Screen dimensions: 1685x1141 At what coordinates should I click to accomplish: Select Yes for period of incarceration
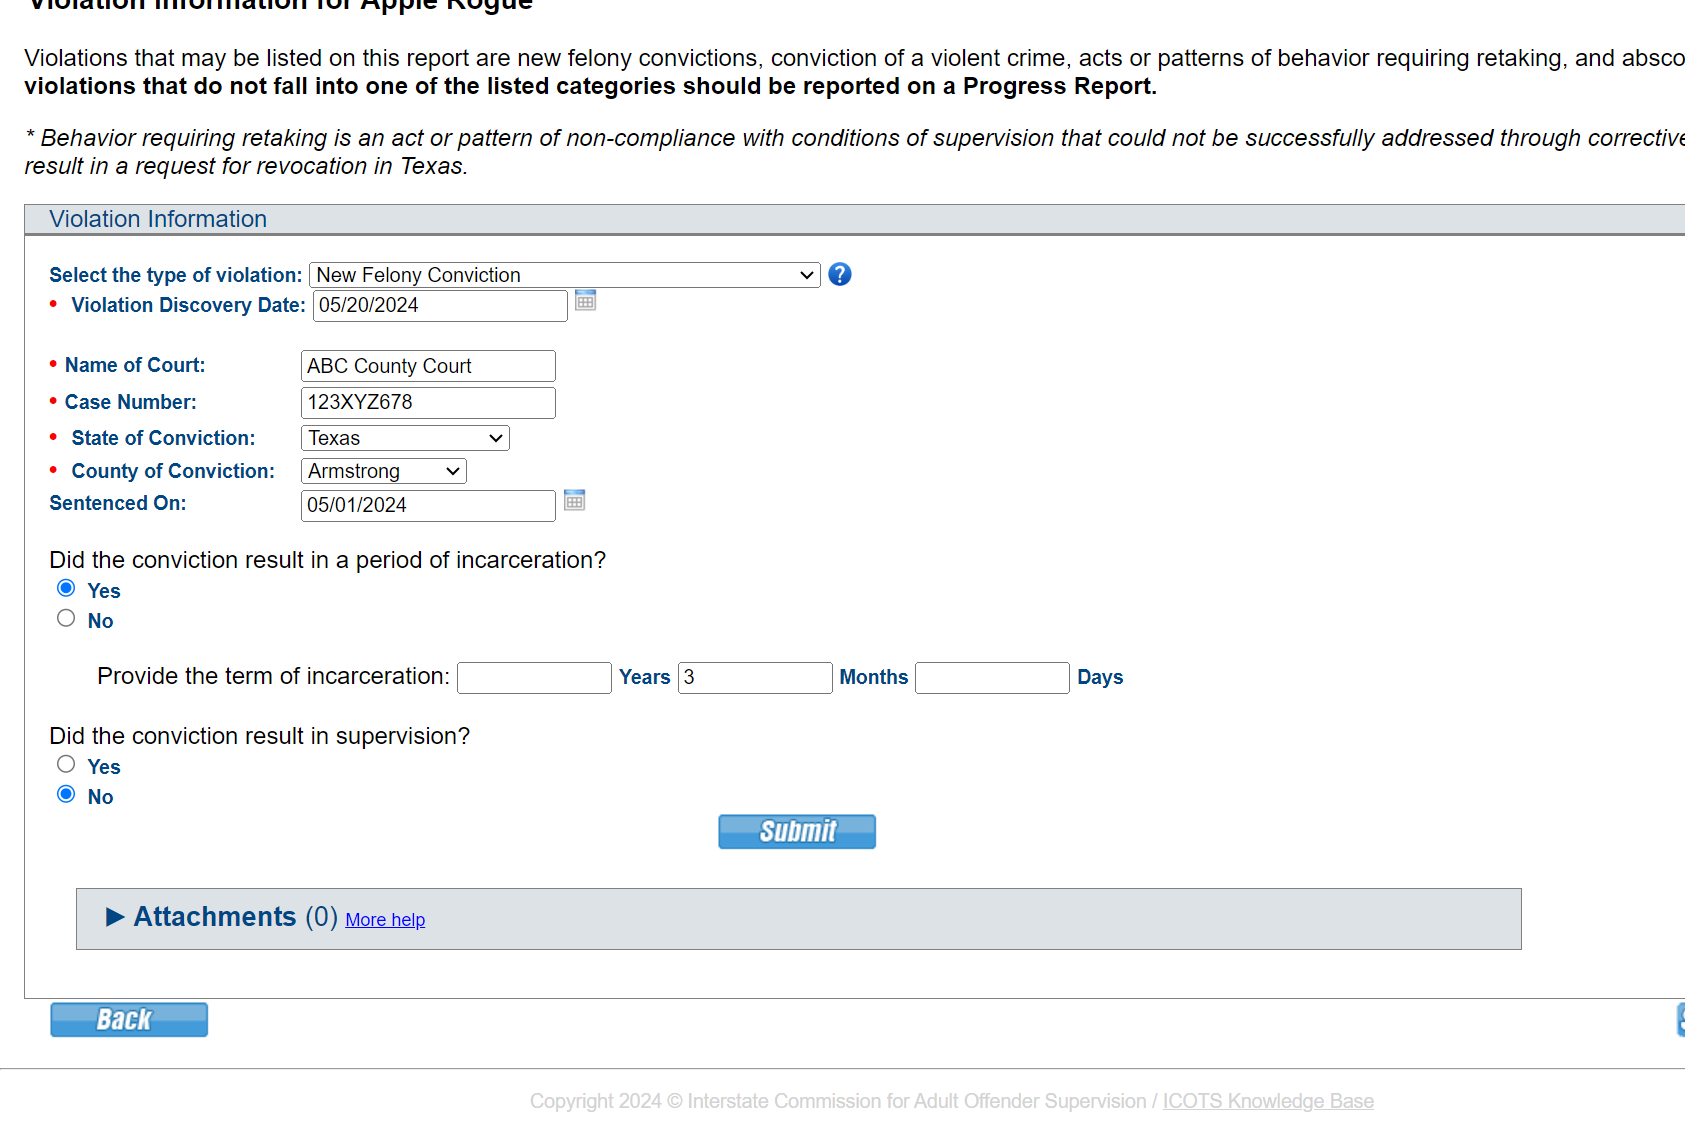pyautogui.click(x=66, y=588)
